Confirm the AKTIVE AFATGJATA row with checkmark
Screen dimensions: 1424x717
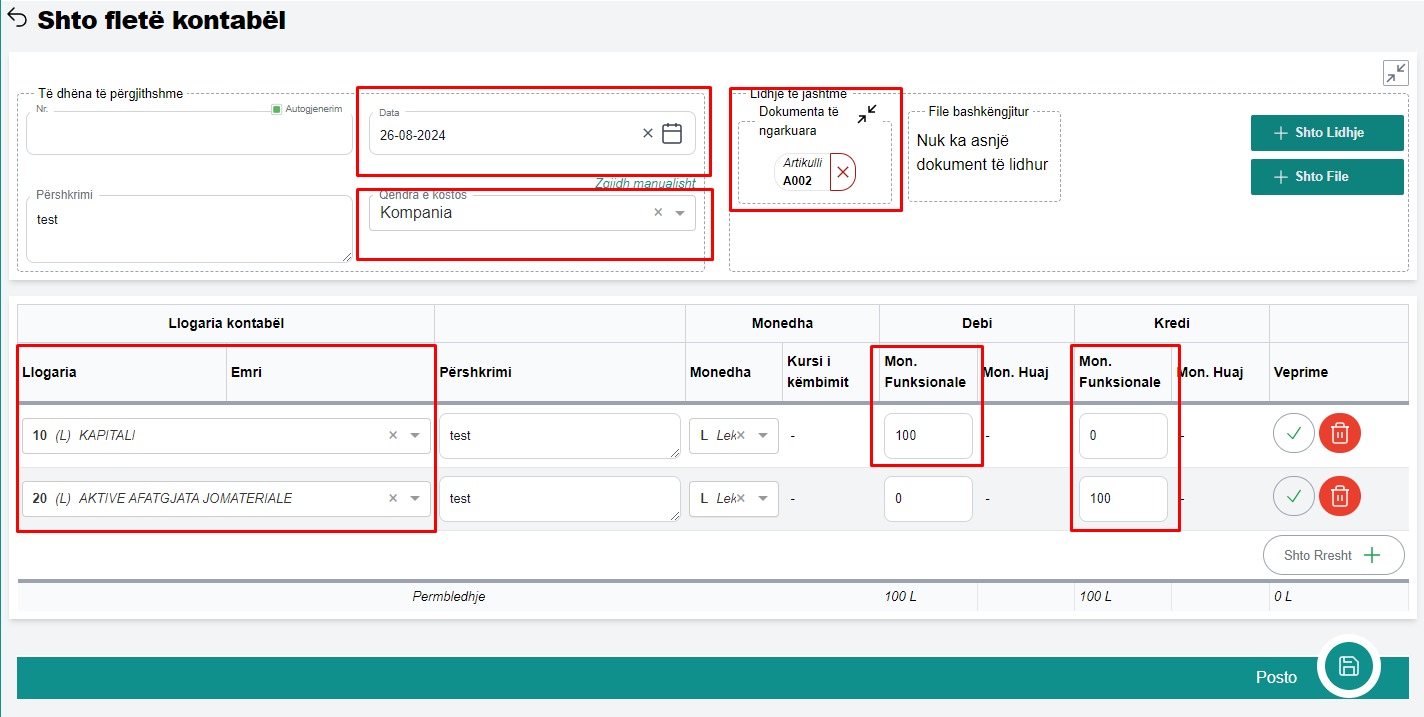[1293, 496]
